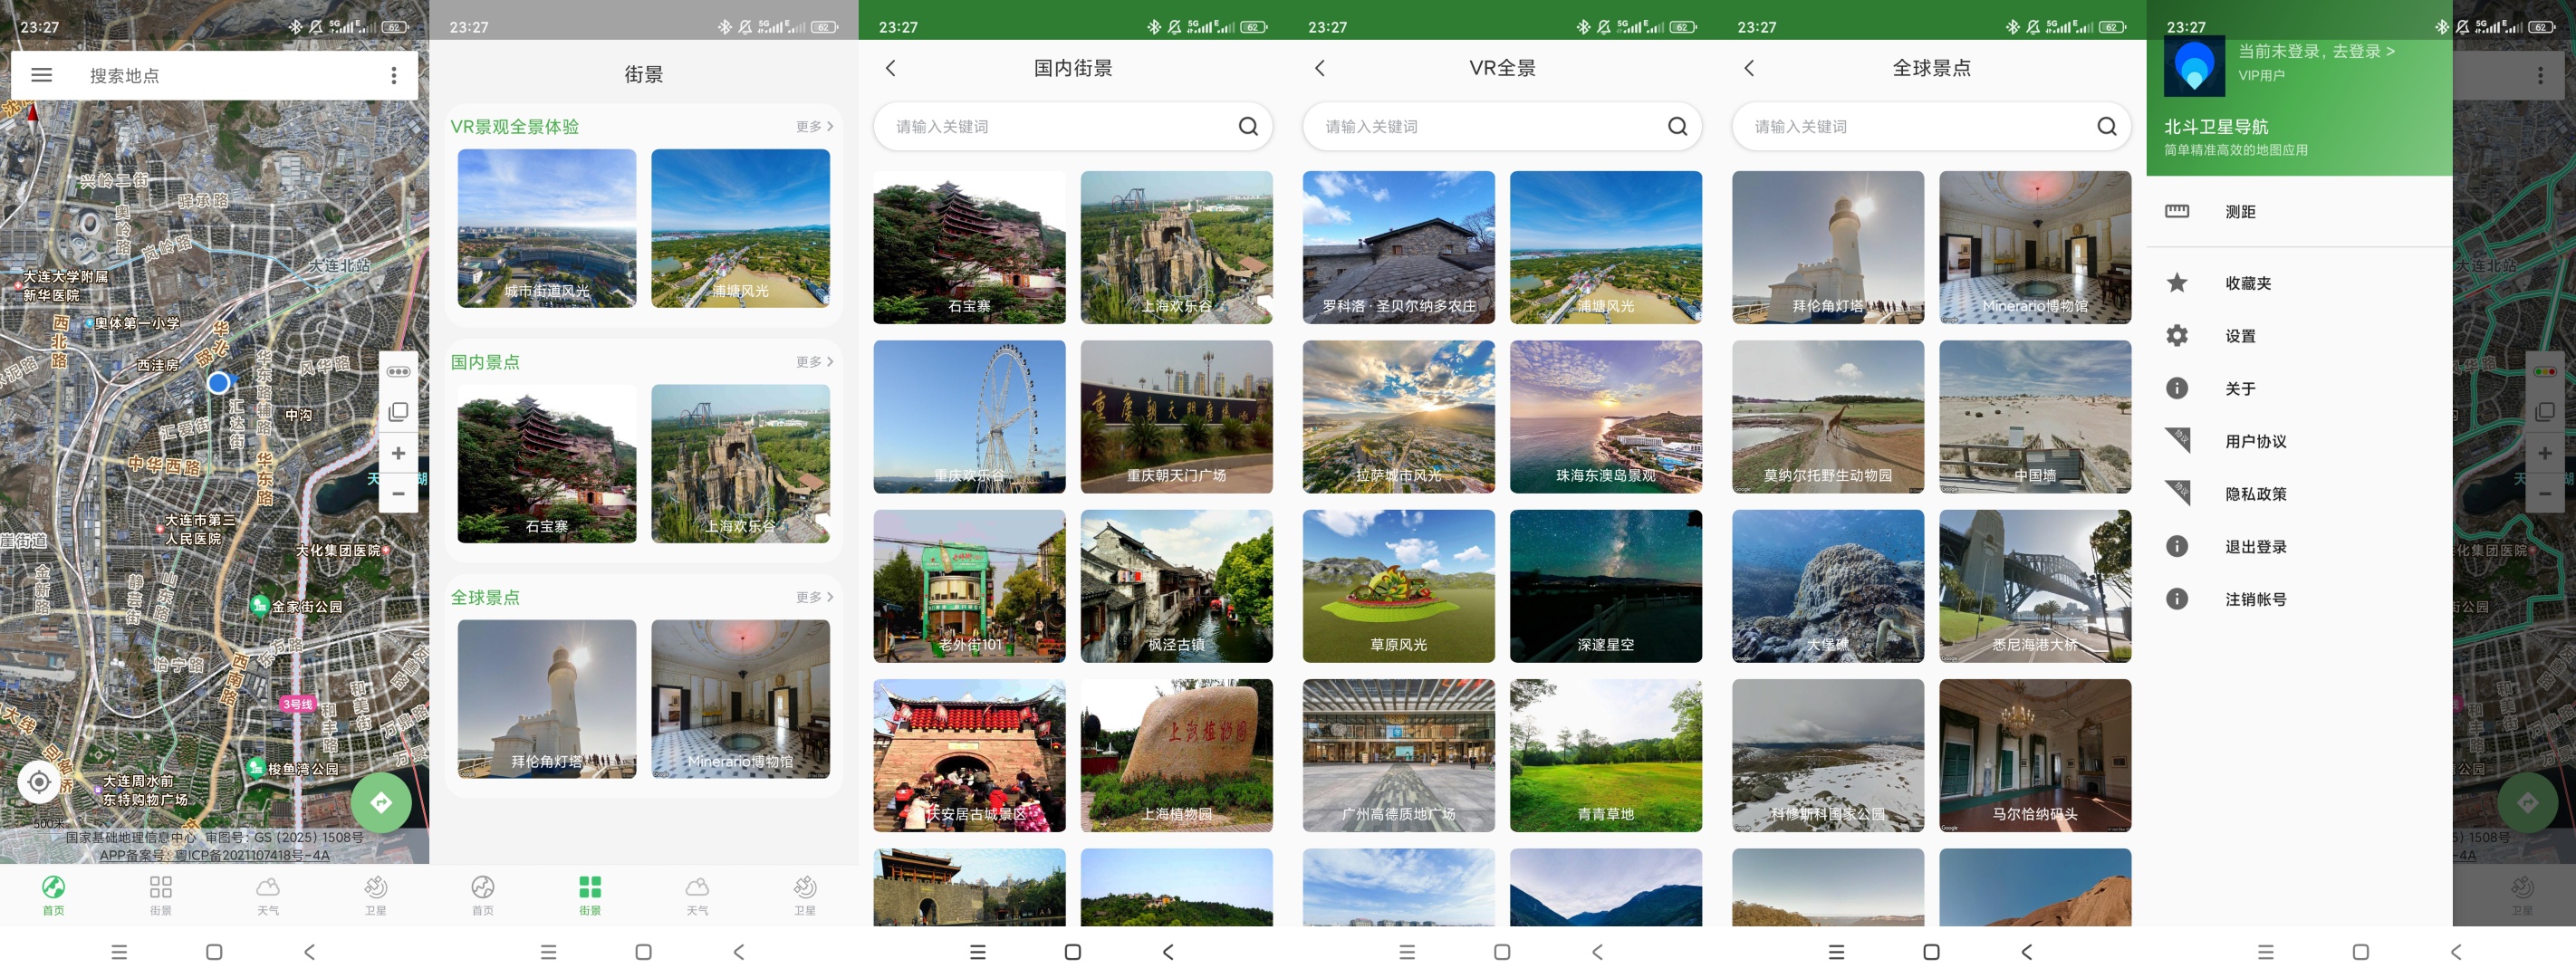Expand 更多 for VR景观全景体验
This screenshot has height=978, width=2576.
pyautogui.click(x=814, y=126)
